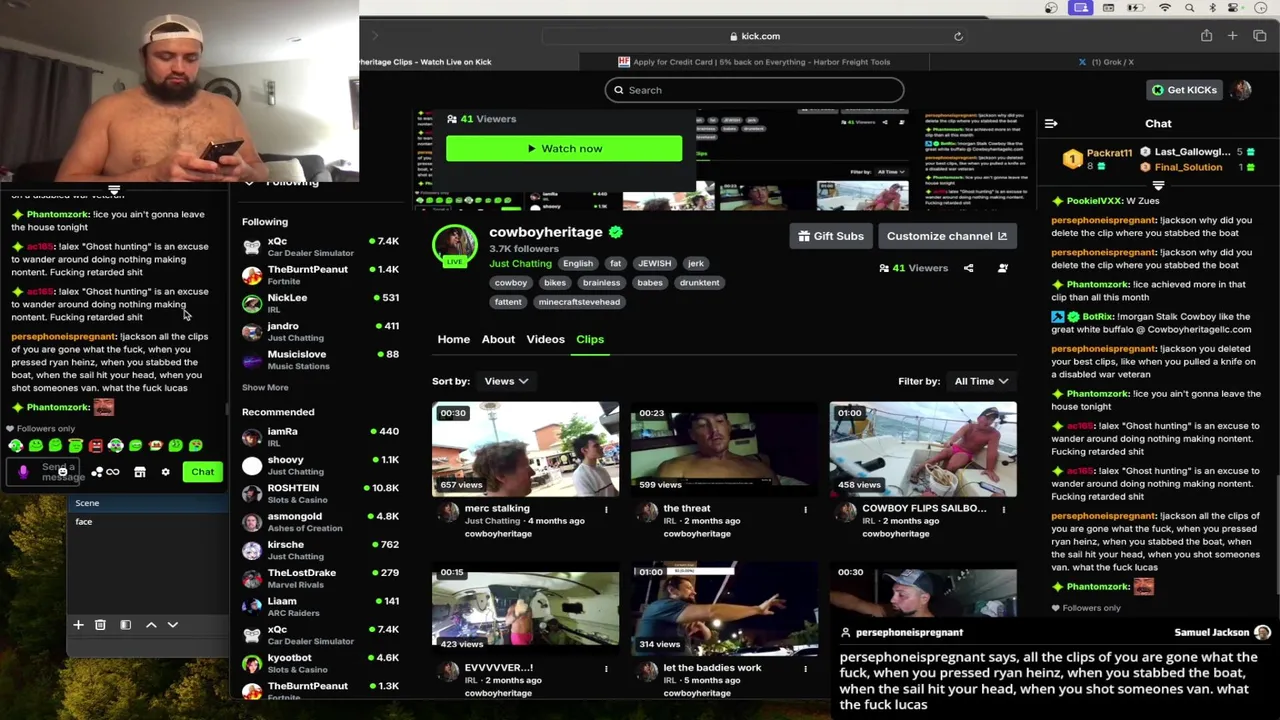Open the Sort by Views dropdown
Viewport: 1280px width, 720px height.
click(x=506, y=381)
